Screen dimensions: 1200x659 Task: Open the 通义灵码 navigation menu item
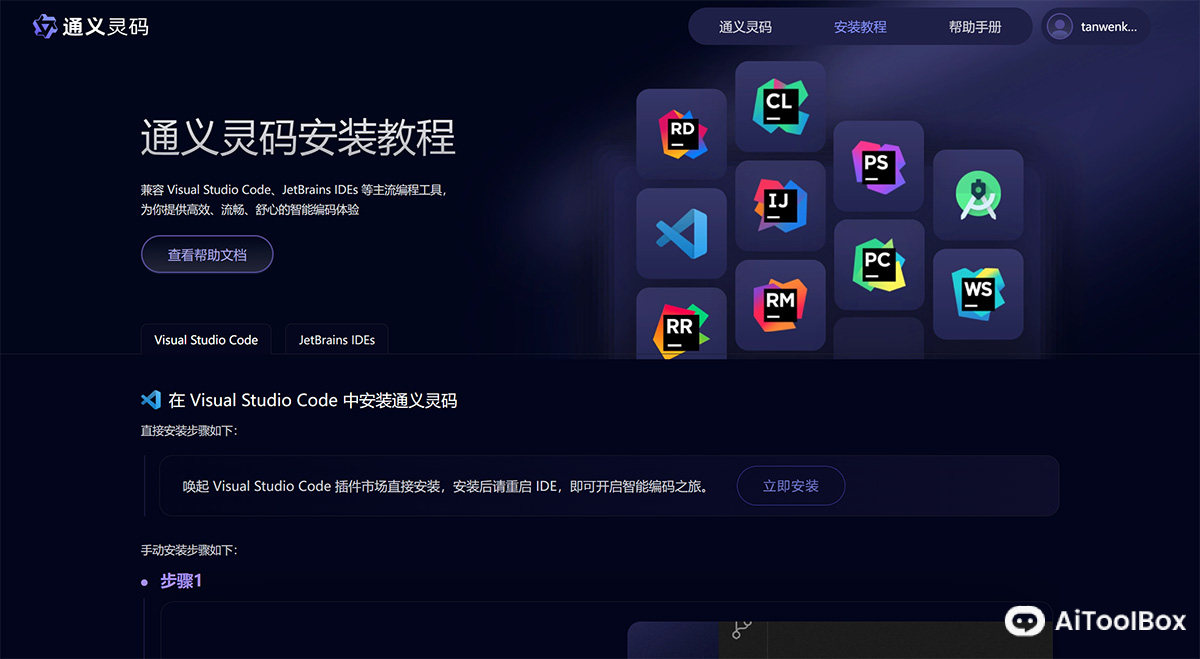745,27
